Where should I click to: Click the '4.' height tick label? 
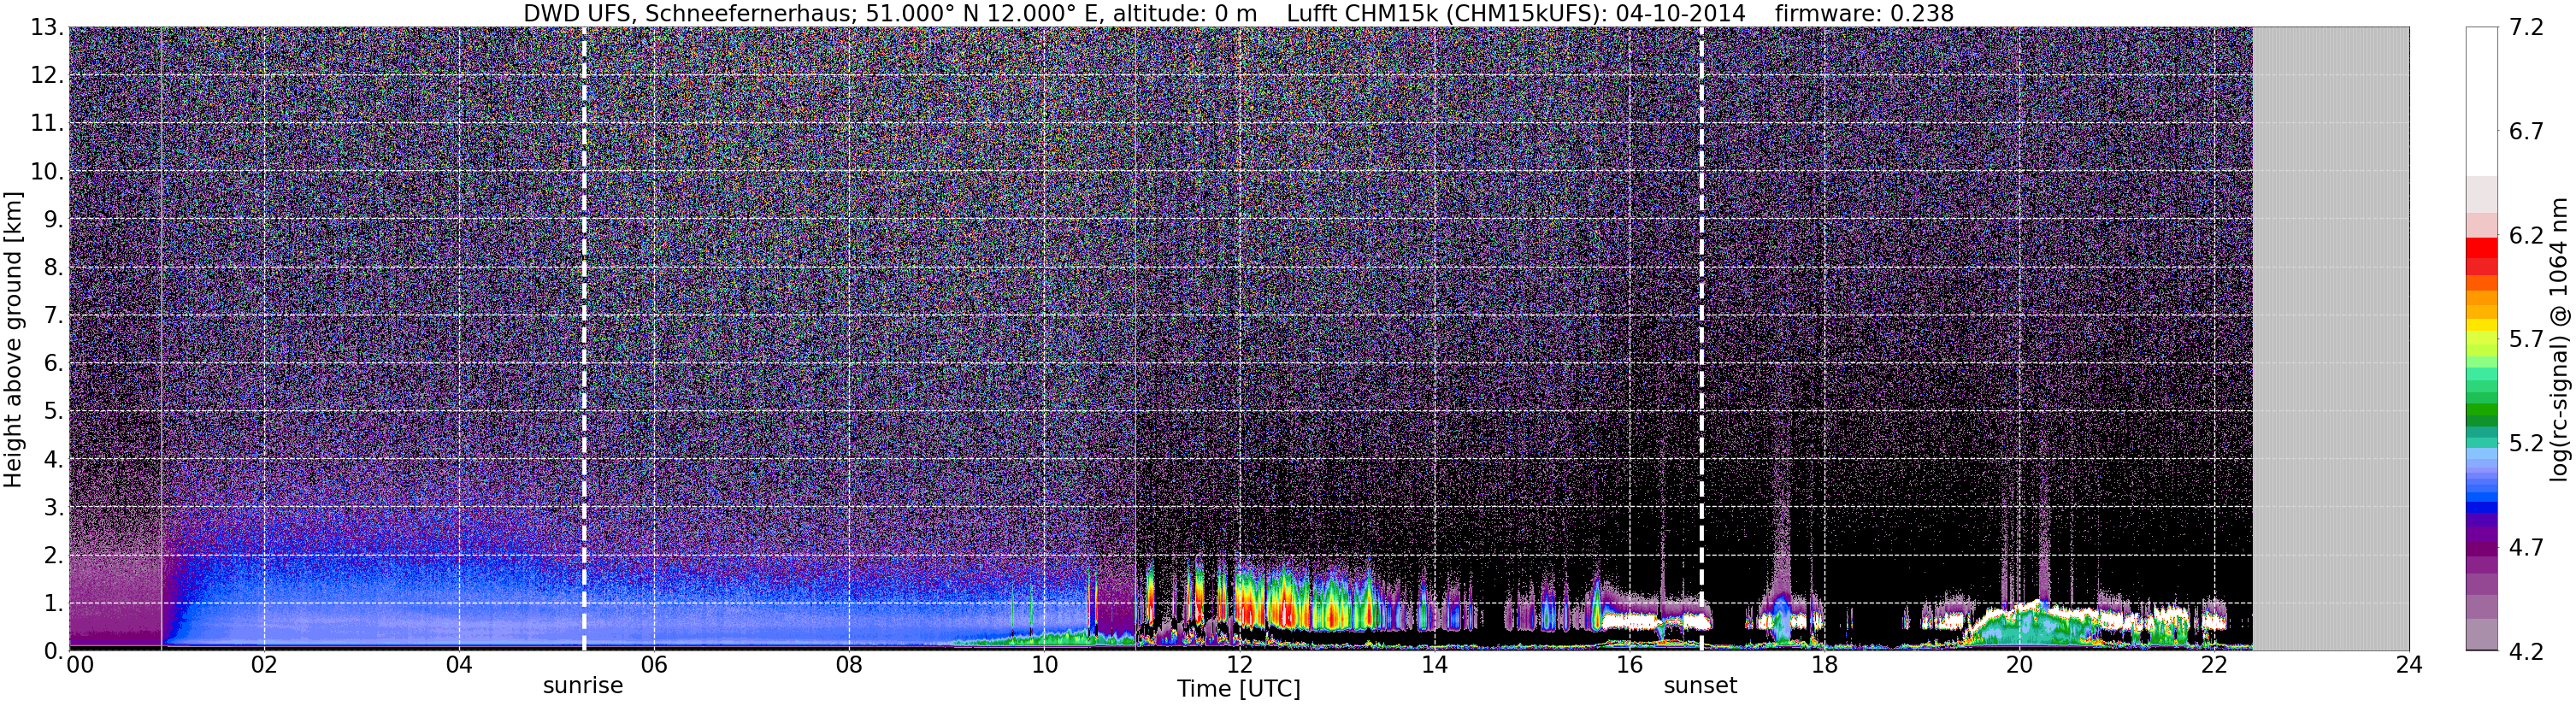point(54,459)
